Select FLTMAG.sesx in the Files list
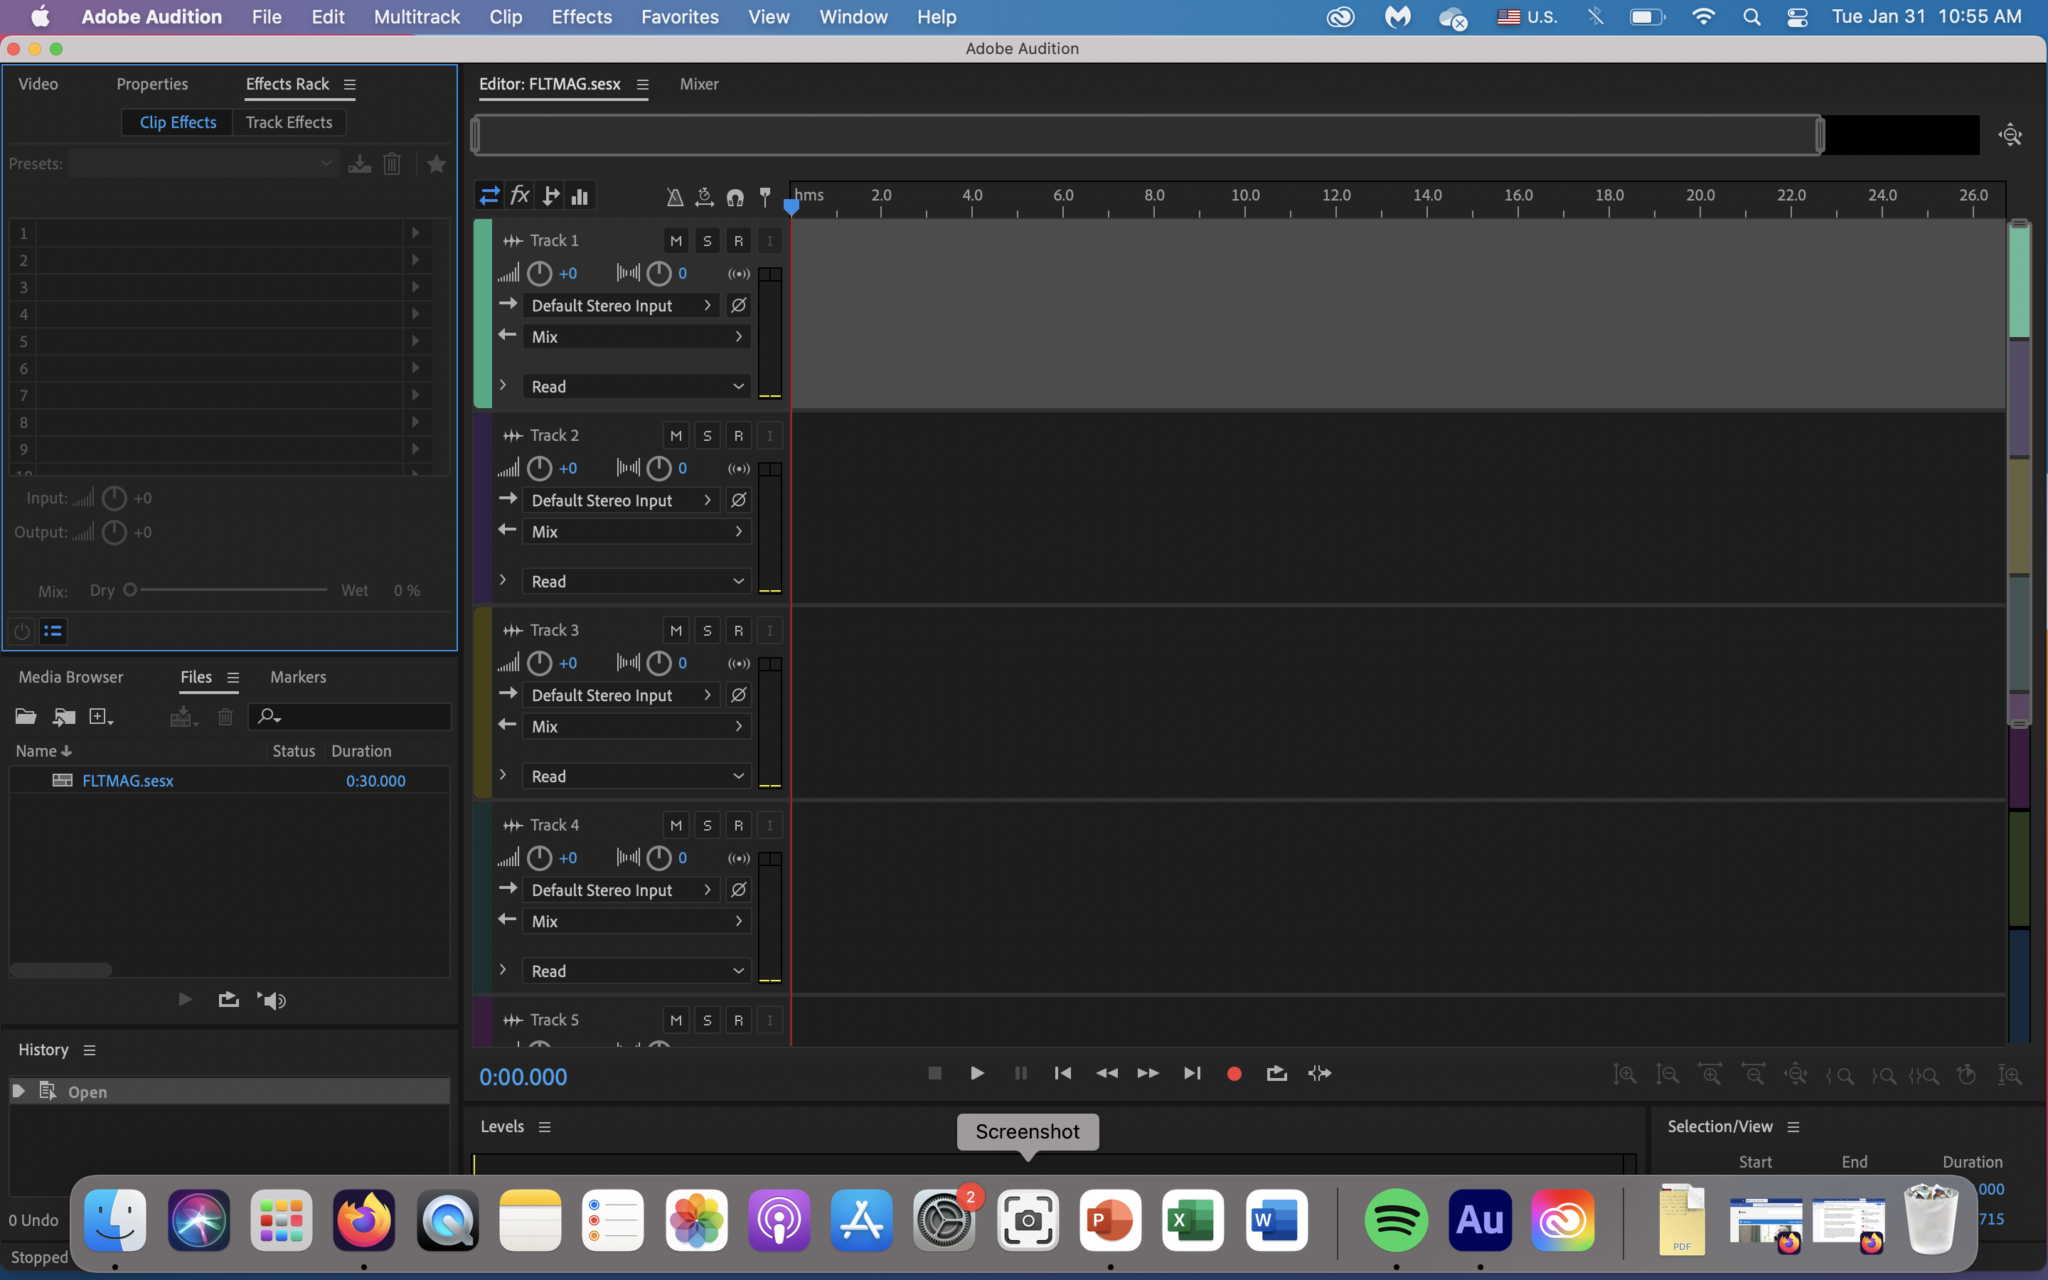Viewport: 2048px width, 1280px height. tap(126, 781)
